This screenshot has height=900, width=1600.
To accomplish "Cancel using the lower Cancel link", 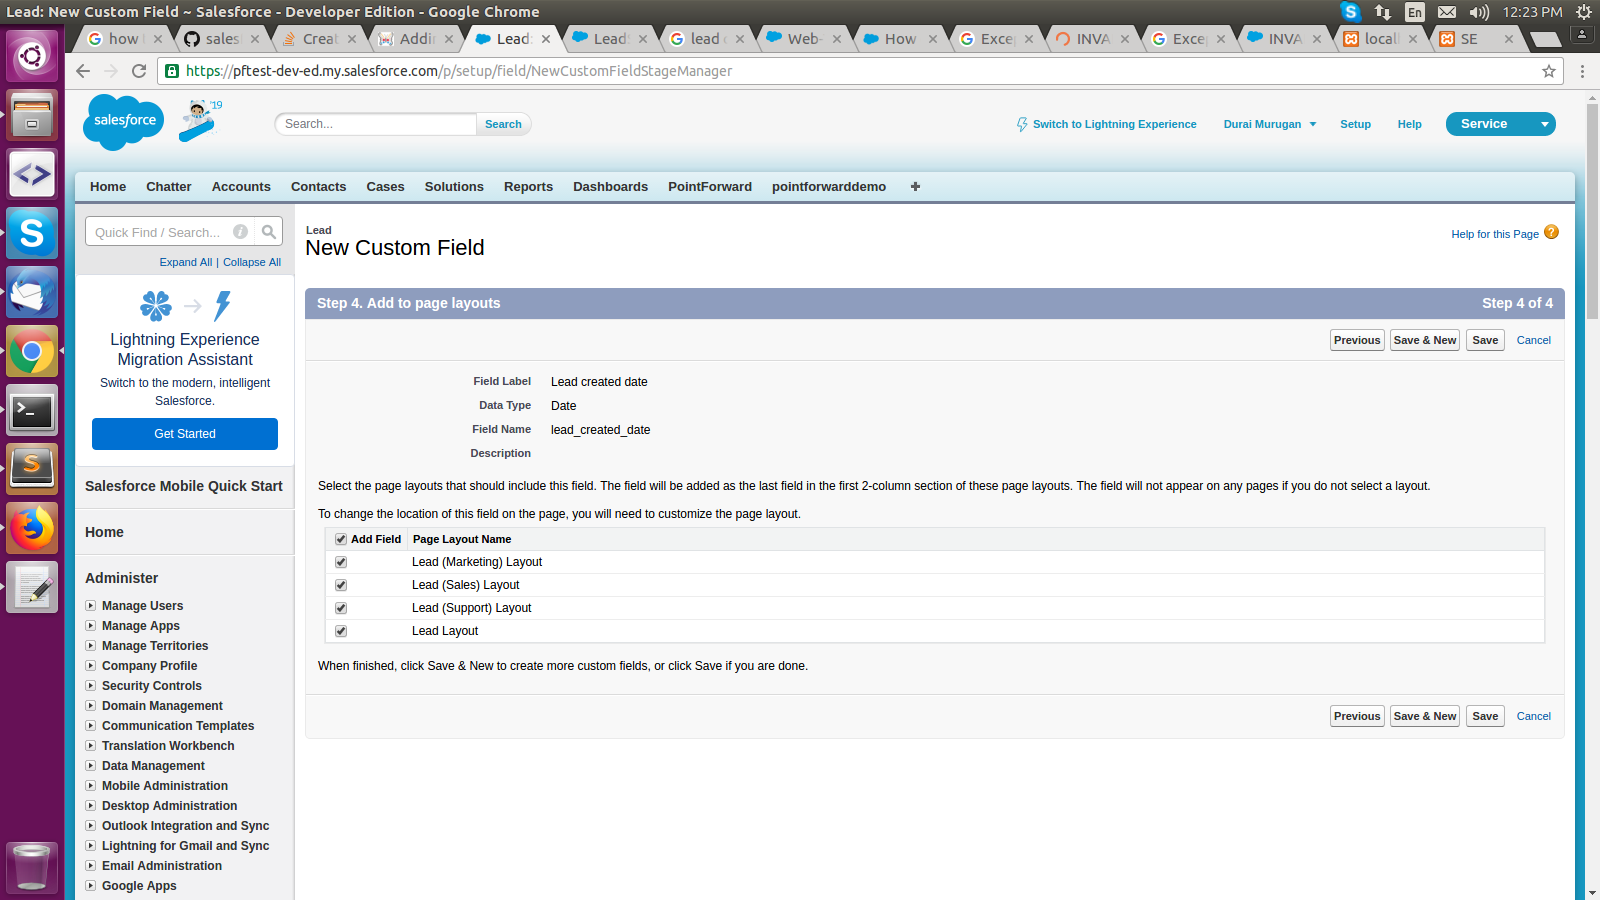I will 1534,716.
